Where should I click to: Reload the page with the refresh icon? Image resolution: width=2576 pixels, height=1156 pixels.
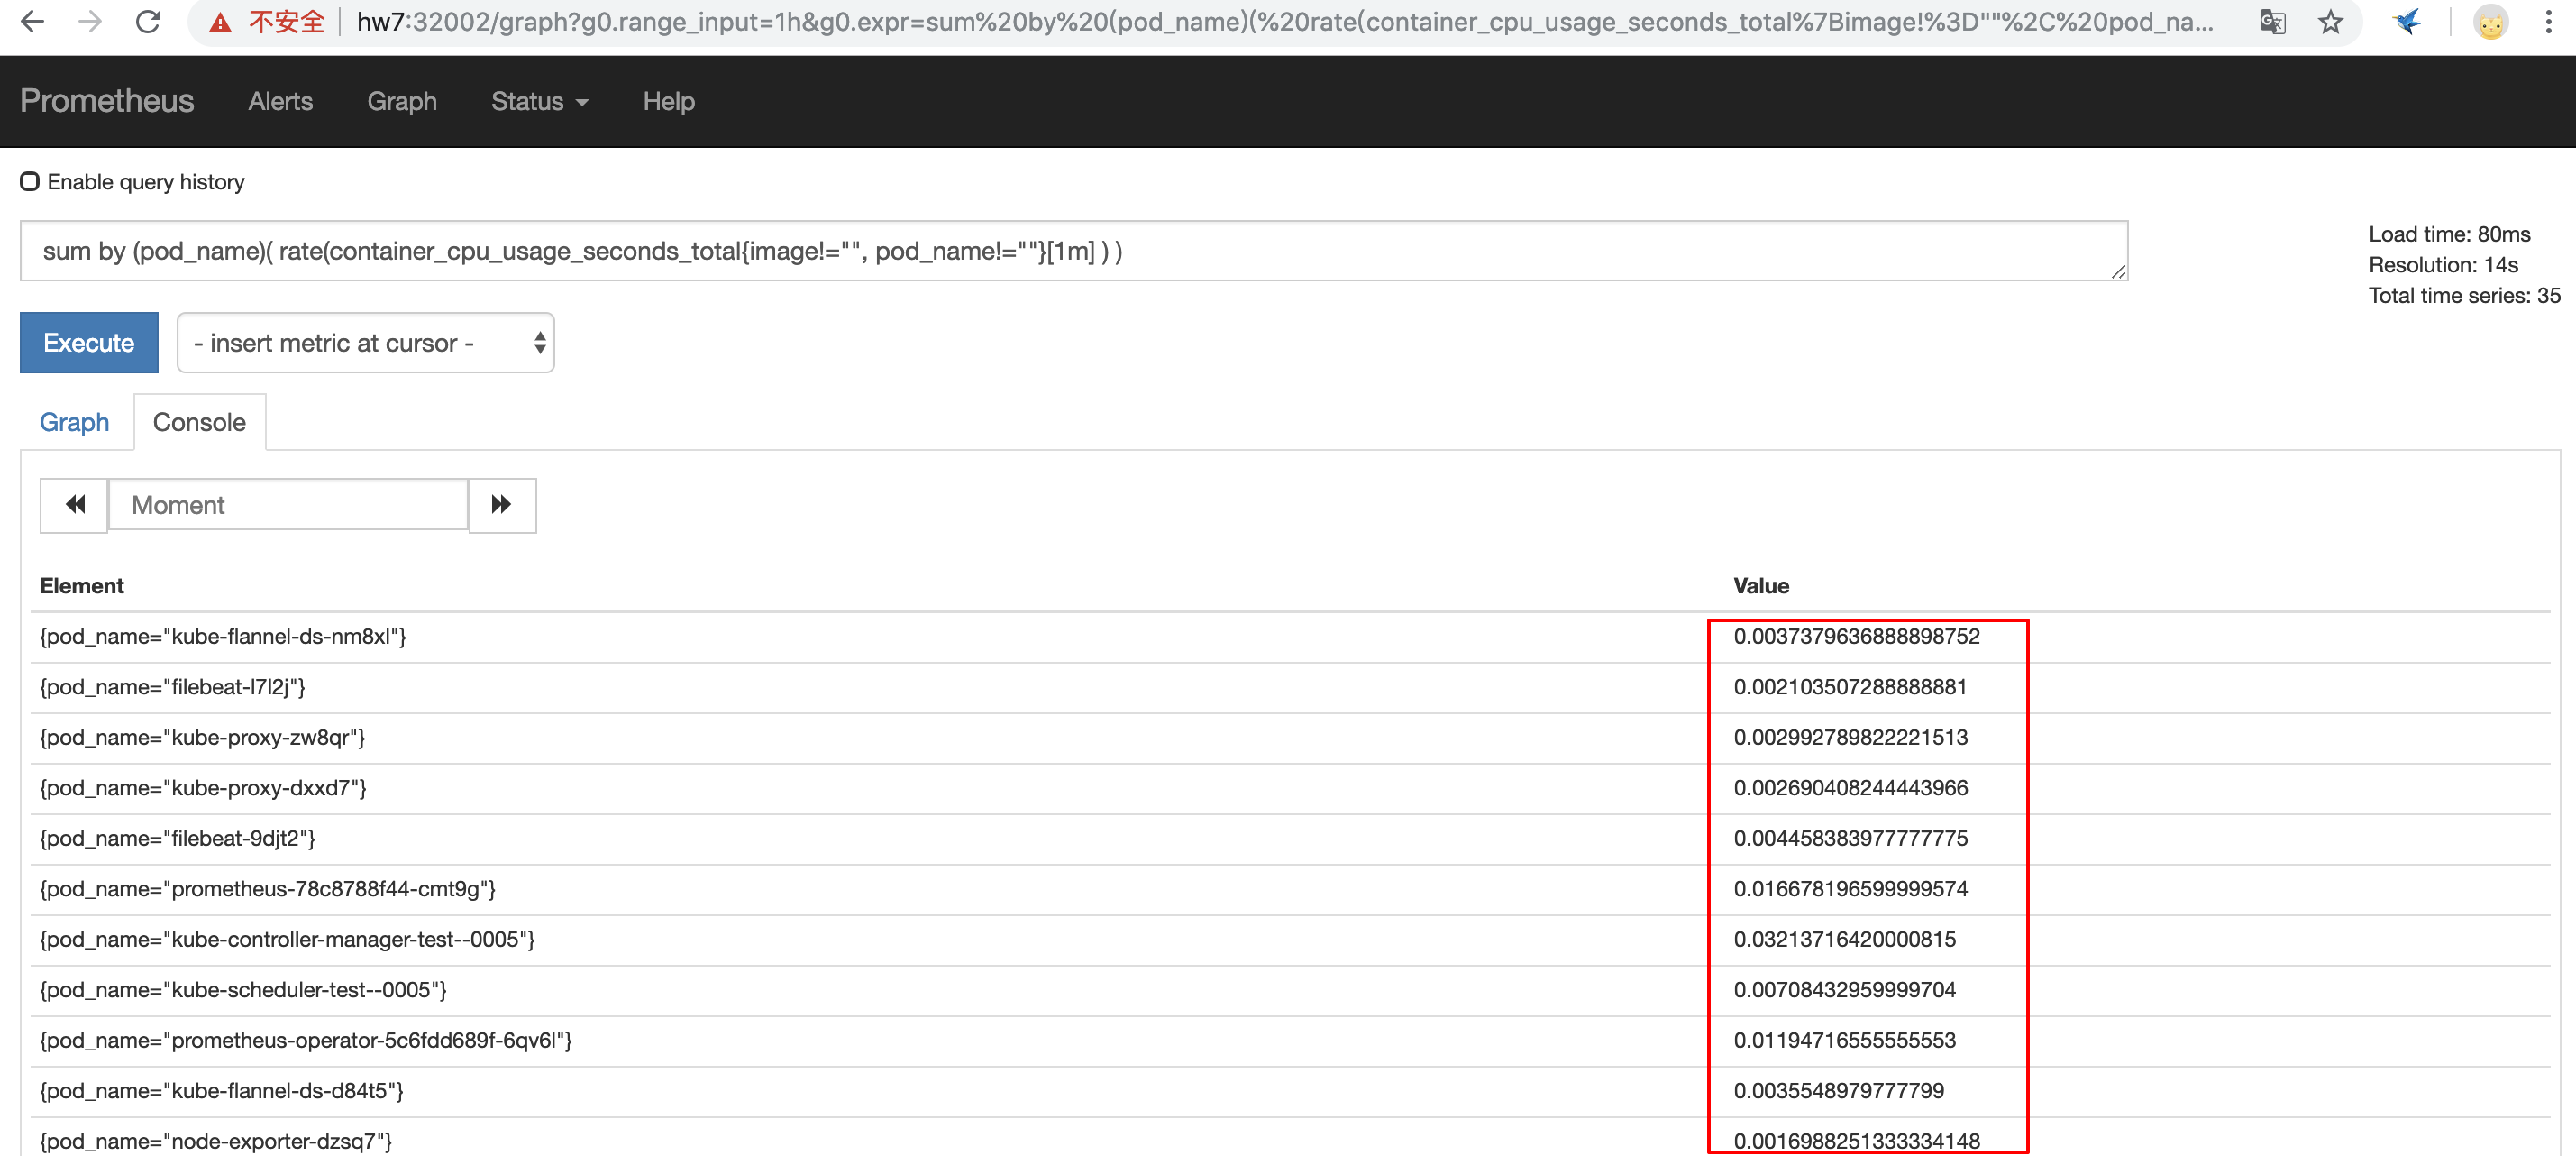pos(148,21)
